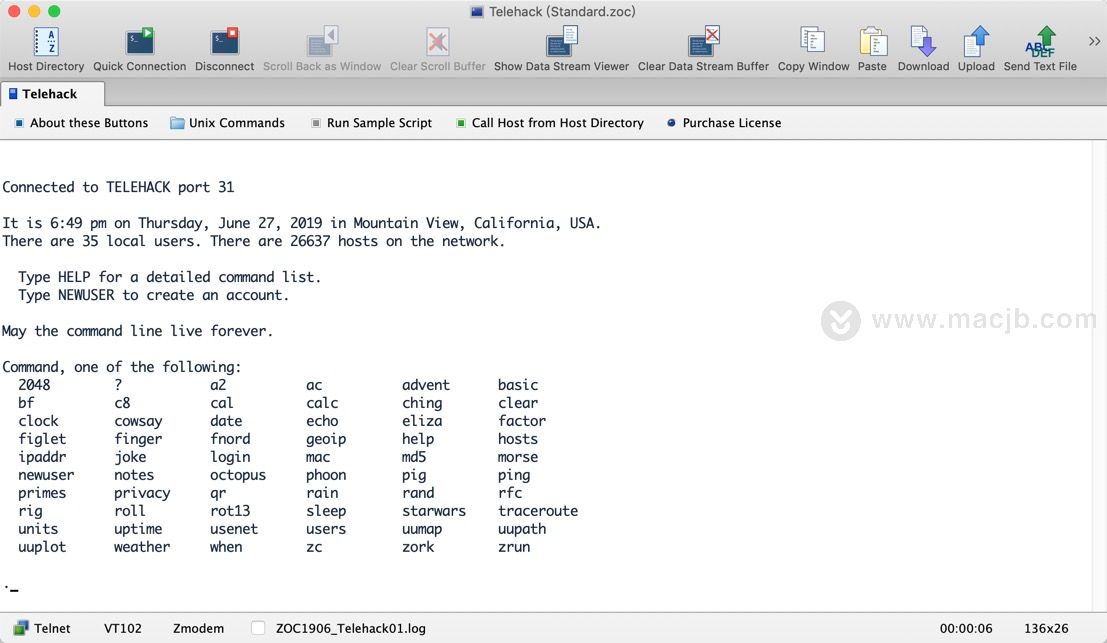
Task: Click the 'weather' command text
Action: (x=142, y=546)
